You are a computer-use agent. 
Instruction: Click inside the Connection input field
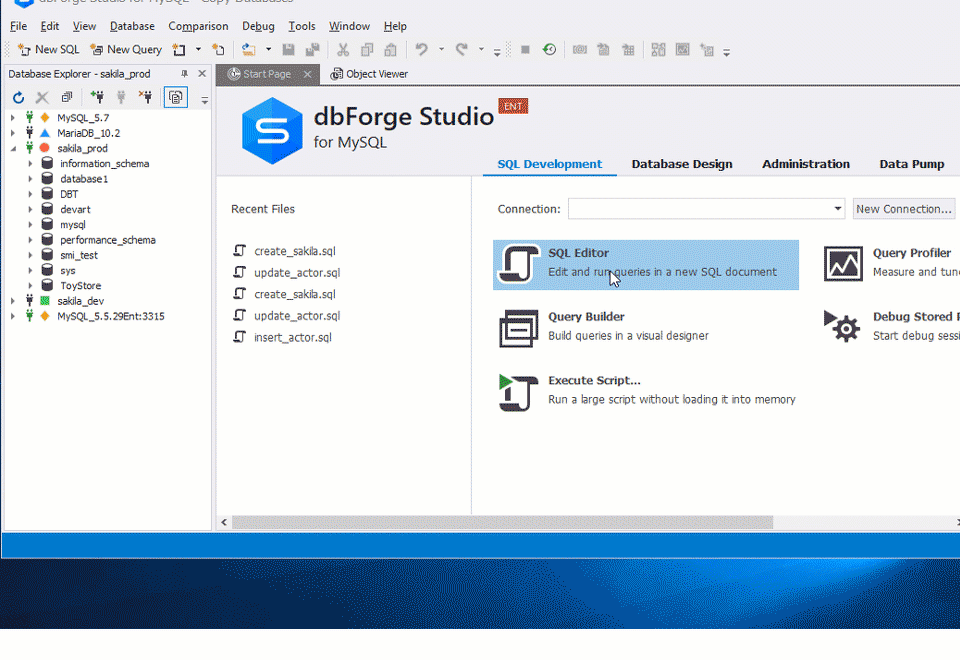(699, 209)
